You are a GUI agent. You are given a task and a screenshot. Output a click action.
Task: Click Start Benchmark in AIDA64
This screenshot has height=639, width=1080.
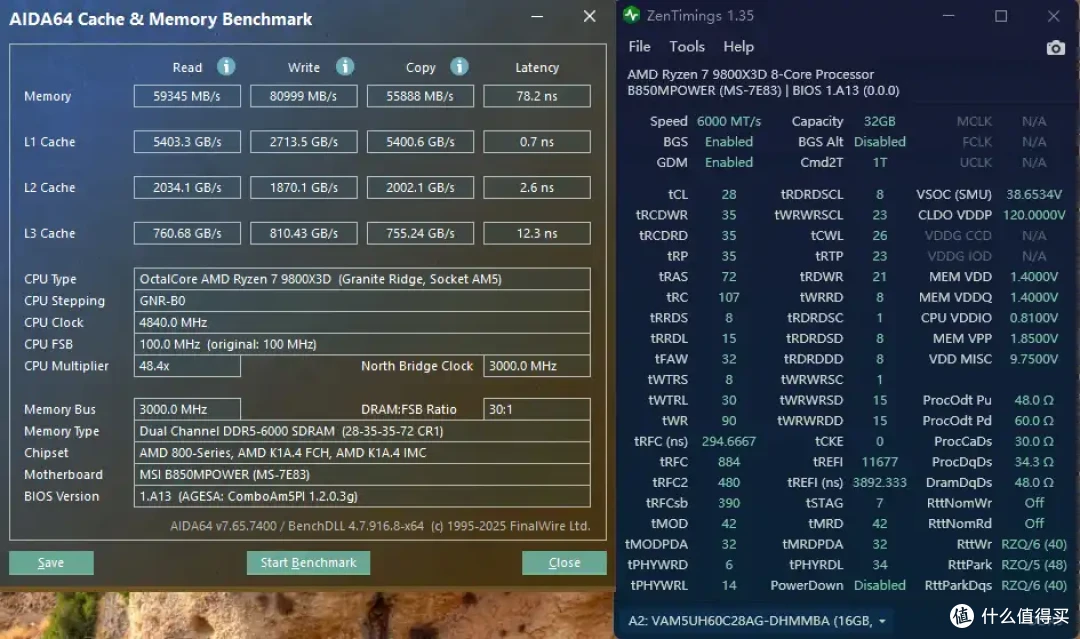308,563
